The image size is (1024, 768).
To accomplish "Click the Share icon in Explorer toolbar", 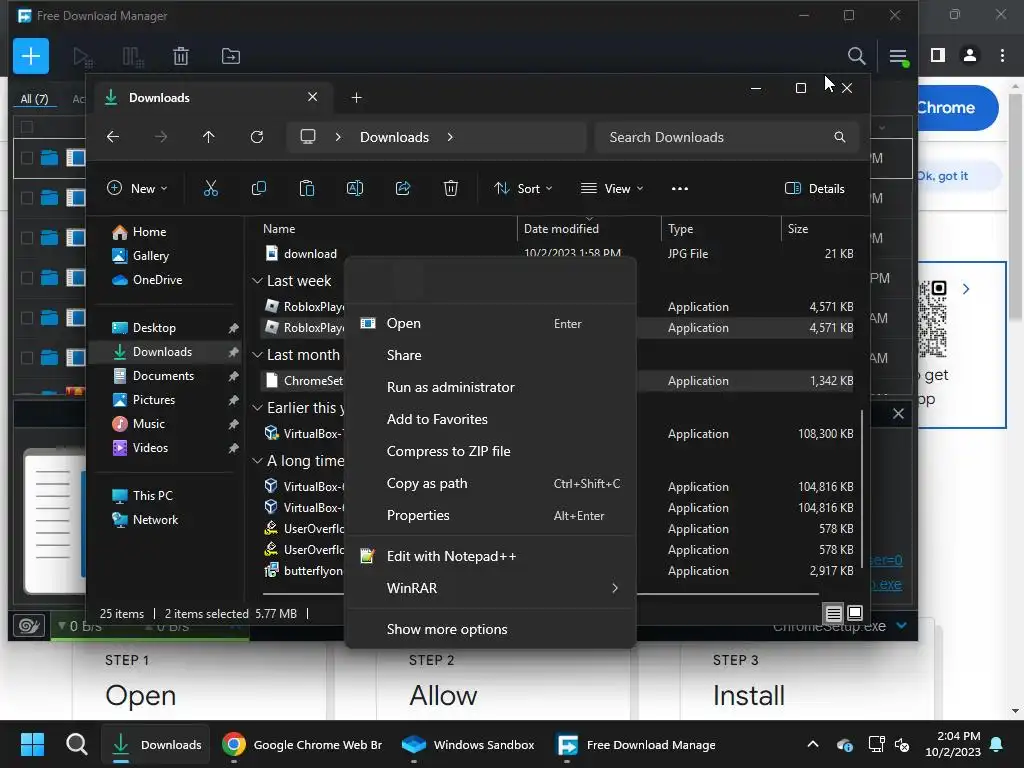I will coord(403,189).
